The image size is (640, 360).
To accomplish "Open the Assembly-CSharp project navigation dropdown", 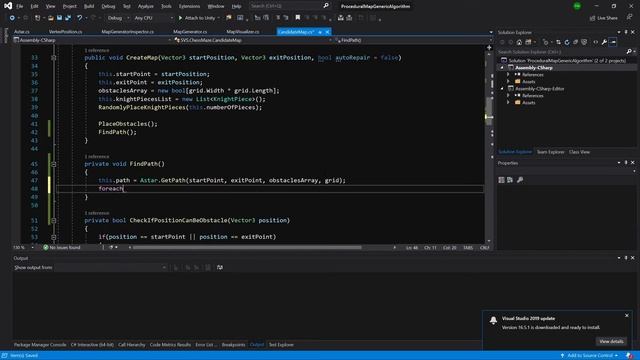I will (92, 40).
